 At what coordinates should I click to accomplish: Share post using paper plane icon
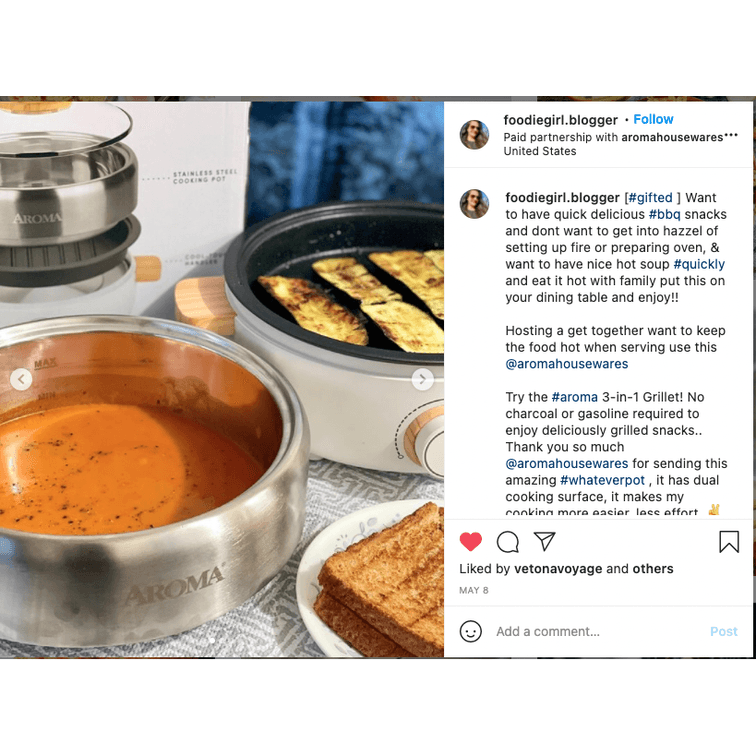pos(545,541)
